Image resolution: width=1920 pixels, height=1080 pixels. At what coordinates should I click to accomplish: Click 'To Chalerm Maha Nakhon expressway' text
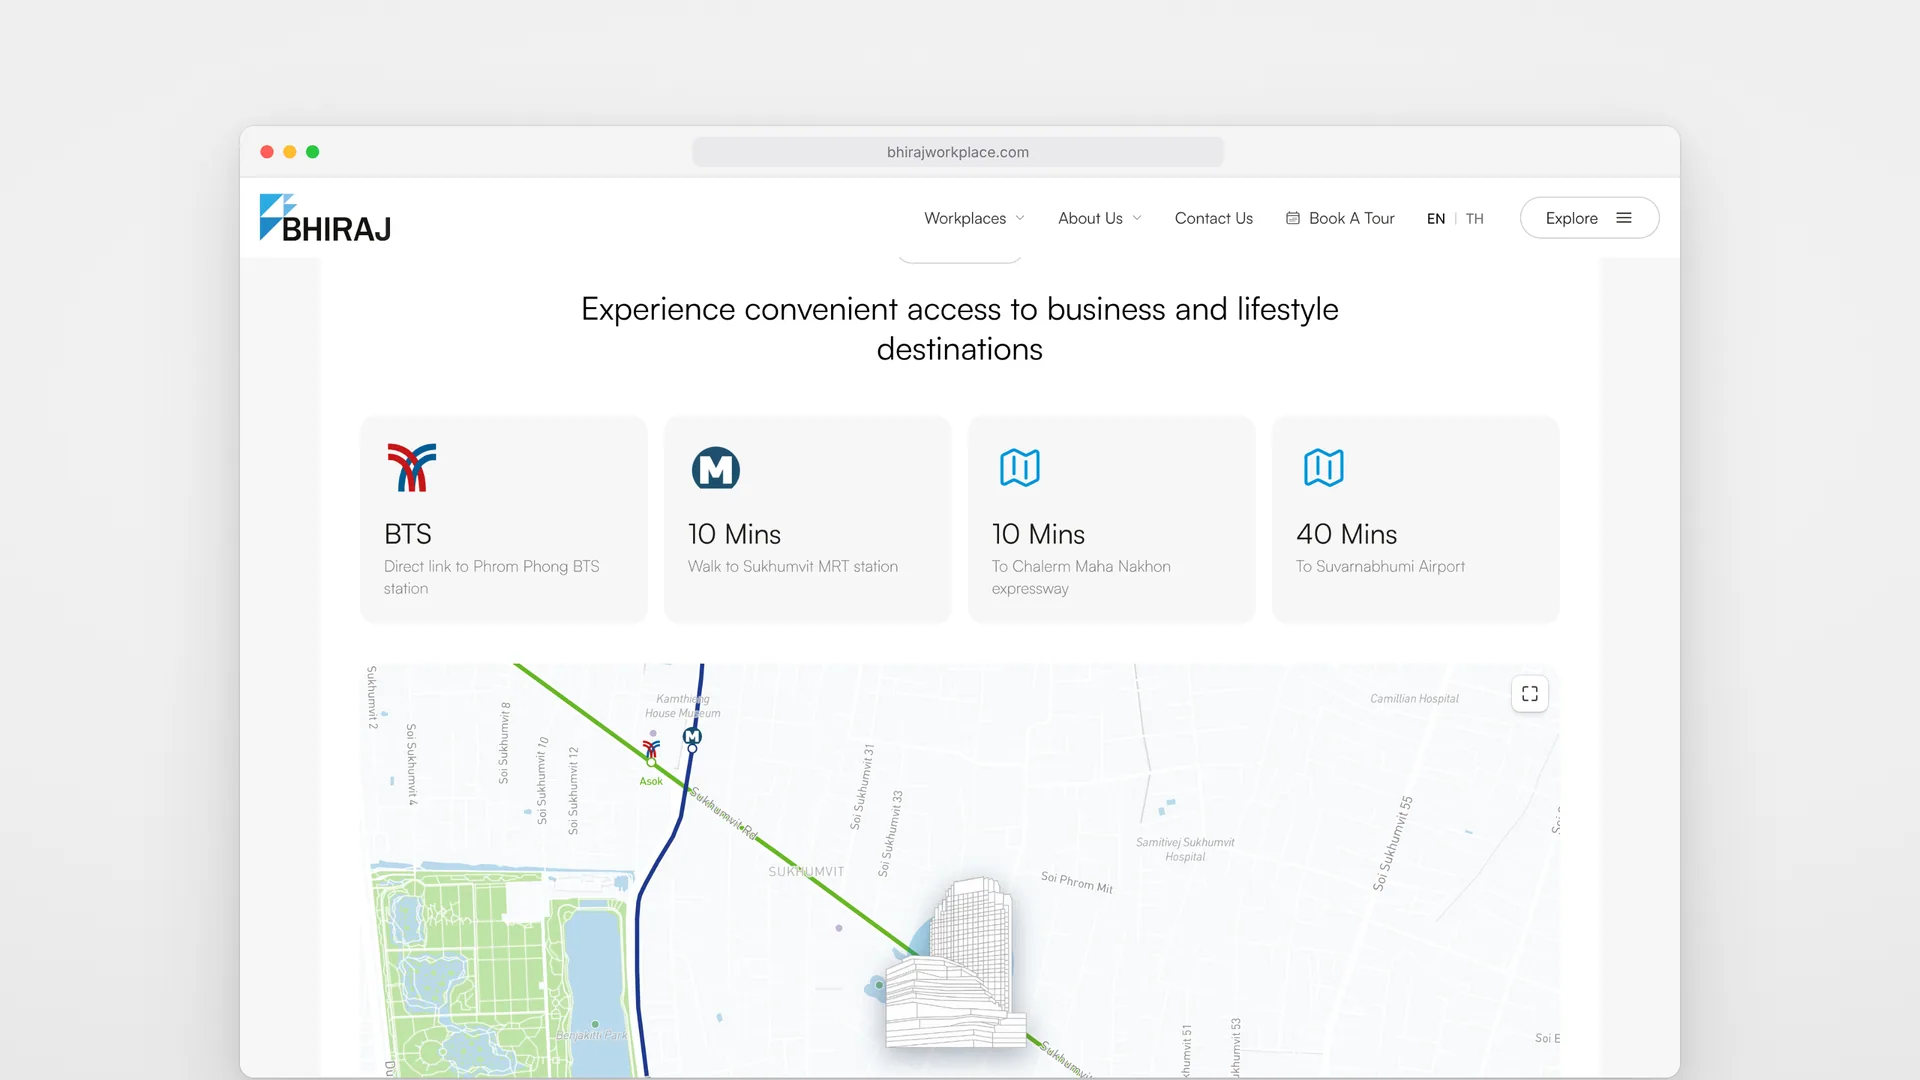[x=1081, y=577]
